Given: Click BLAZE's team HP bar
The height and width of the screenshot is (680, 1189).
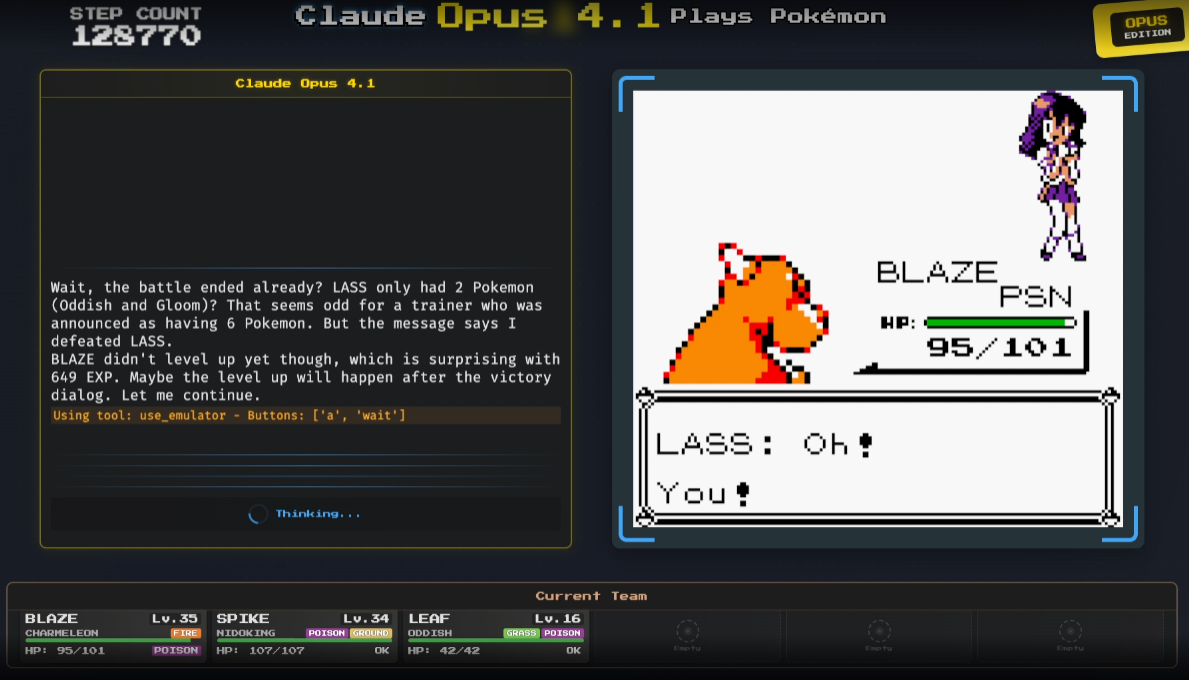Looking at the screenshot, I should (113, 641).
